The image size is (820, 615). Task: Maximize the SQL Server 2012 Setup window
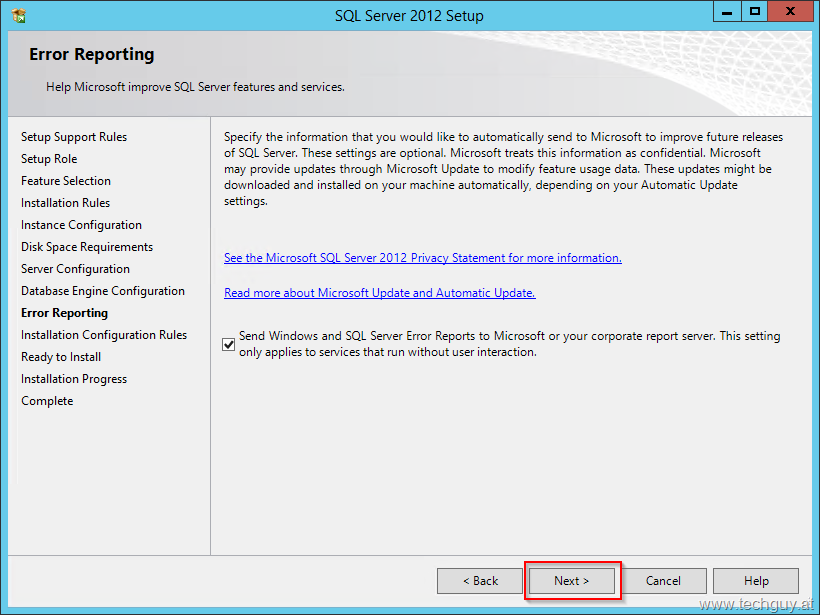point(755,12)
